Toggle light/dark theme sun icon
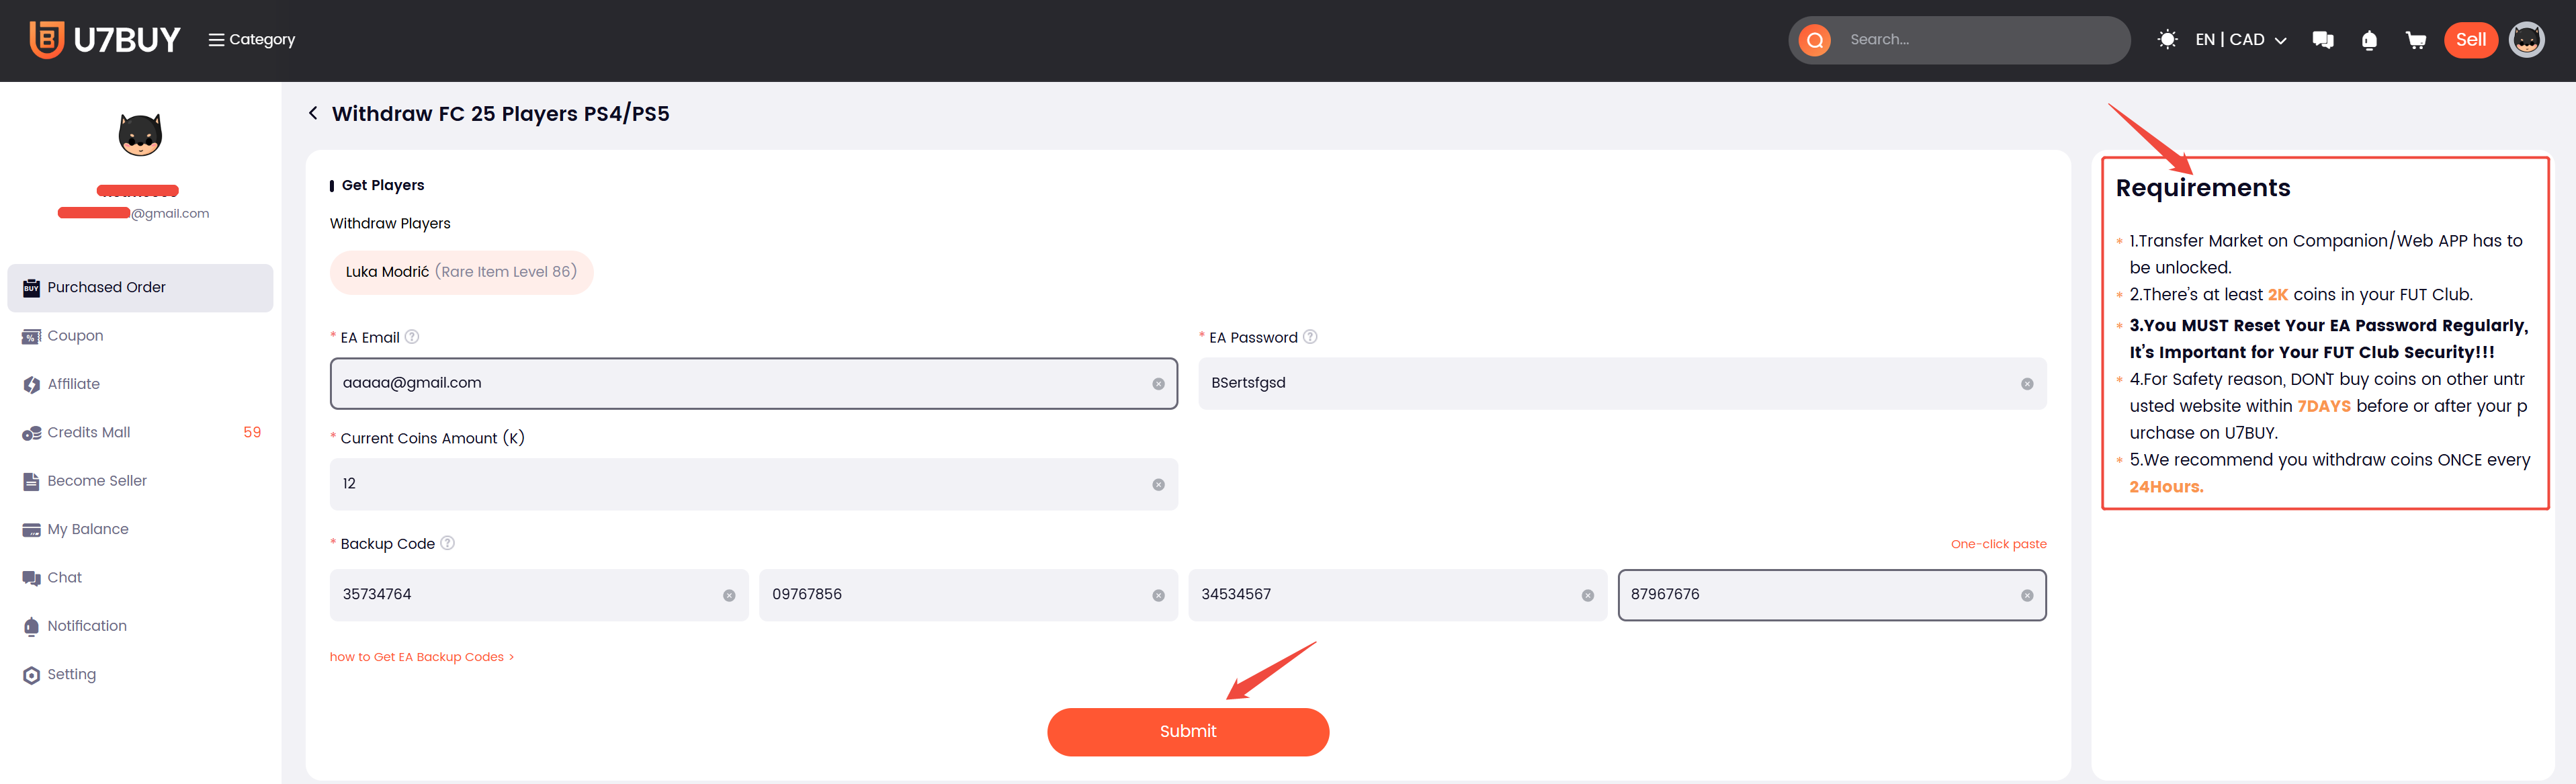This screenshot has height=784, width=2576. (2167, 40)
